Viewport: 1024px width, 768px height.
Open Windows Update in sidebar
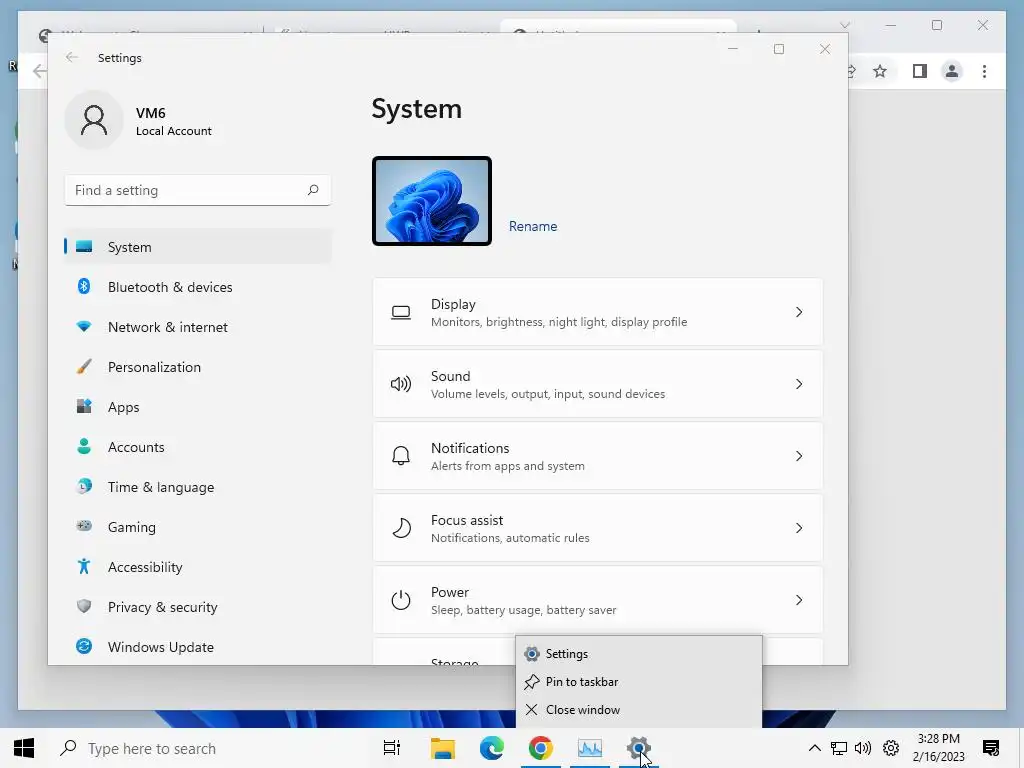point(198,647)
